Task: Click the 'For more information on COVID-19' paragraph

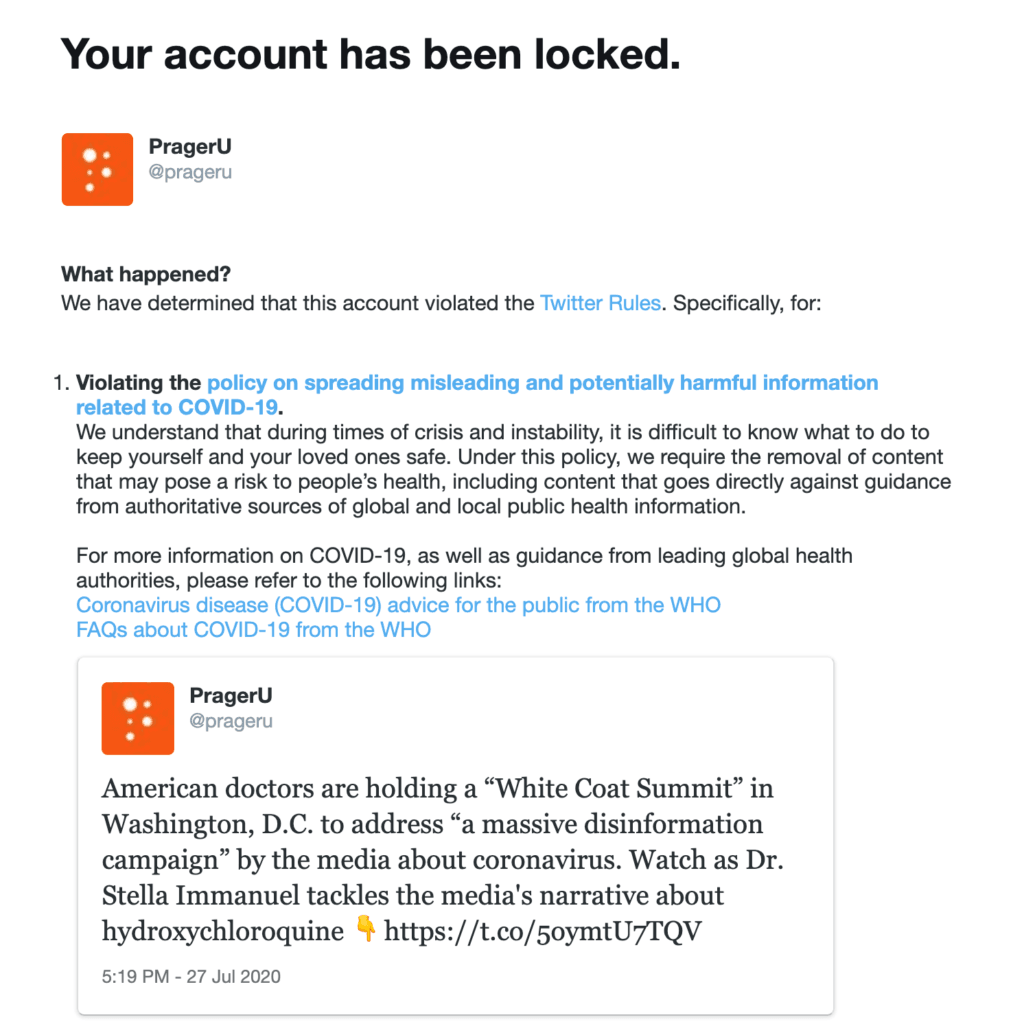Action: (464, 568)
